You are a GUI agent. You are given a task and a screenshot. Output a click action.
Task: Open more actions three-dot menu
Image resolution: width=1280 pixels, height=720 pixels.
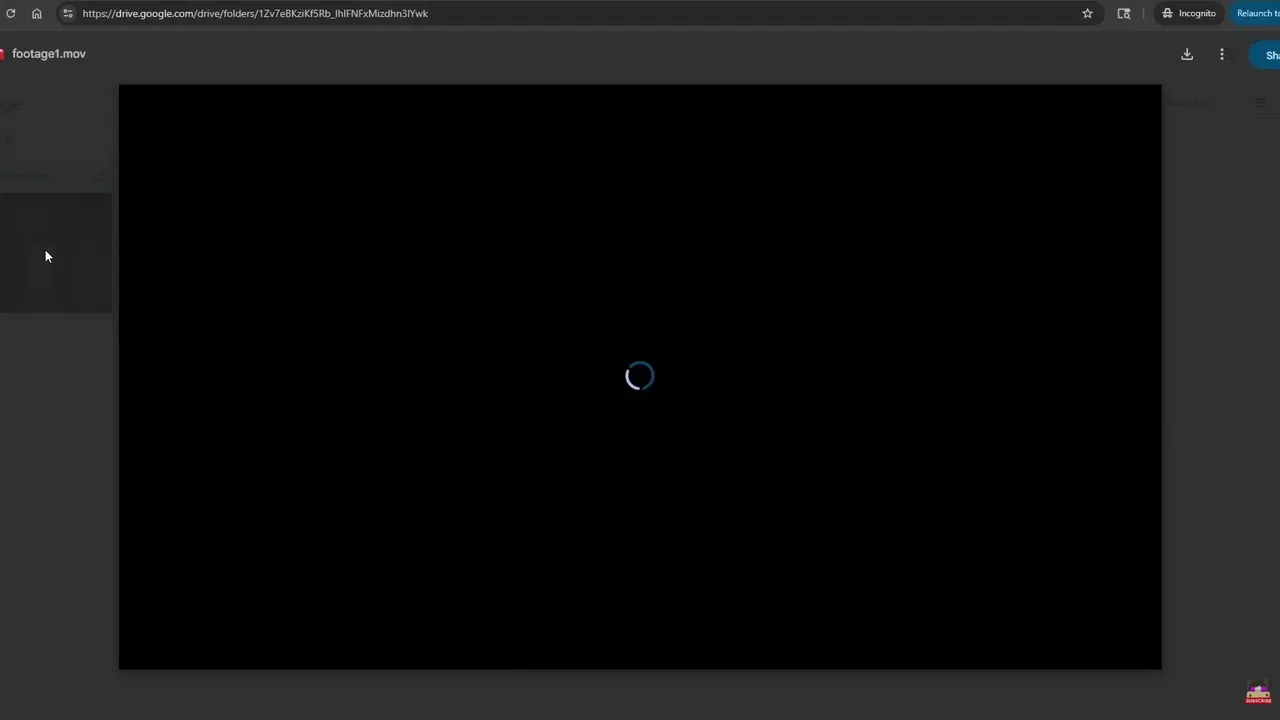[1222, 54]
